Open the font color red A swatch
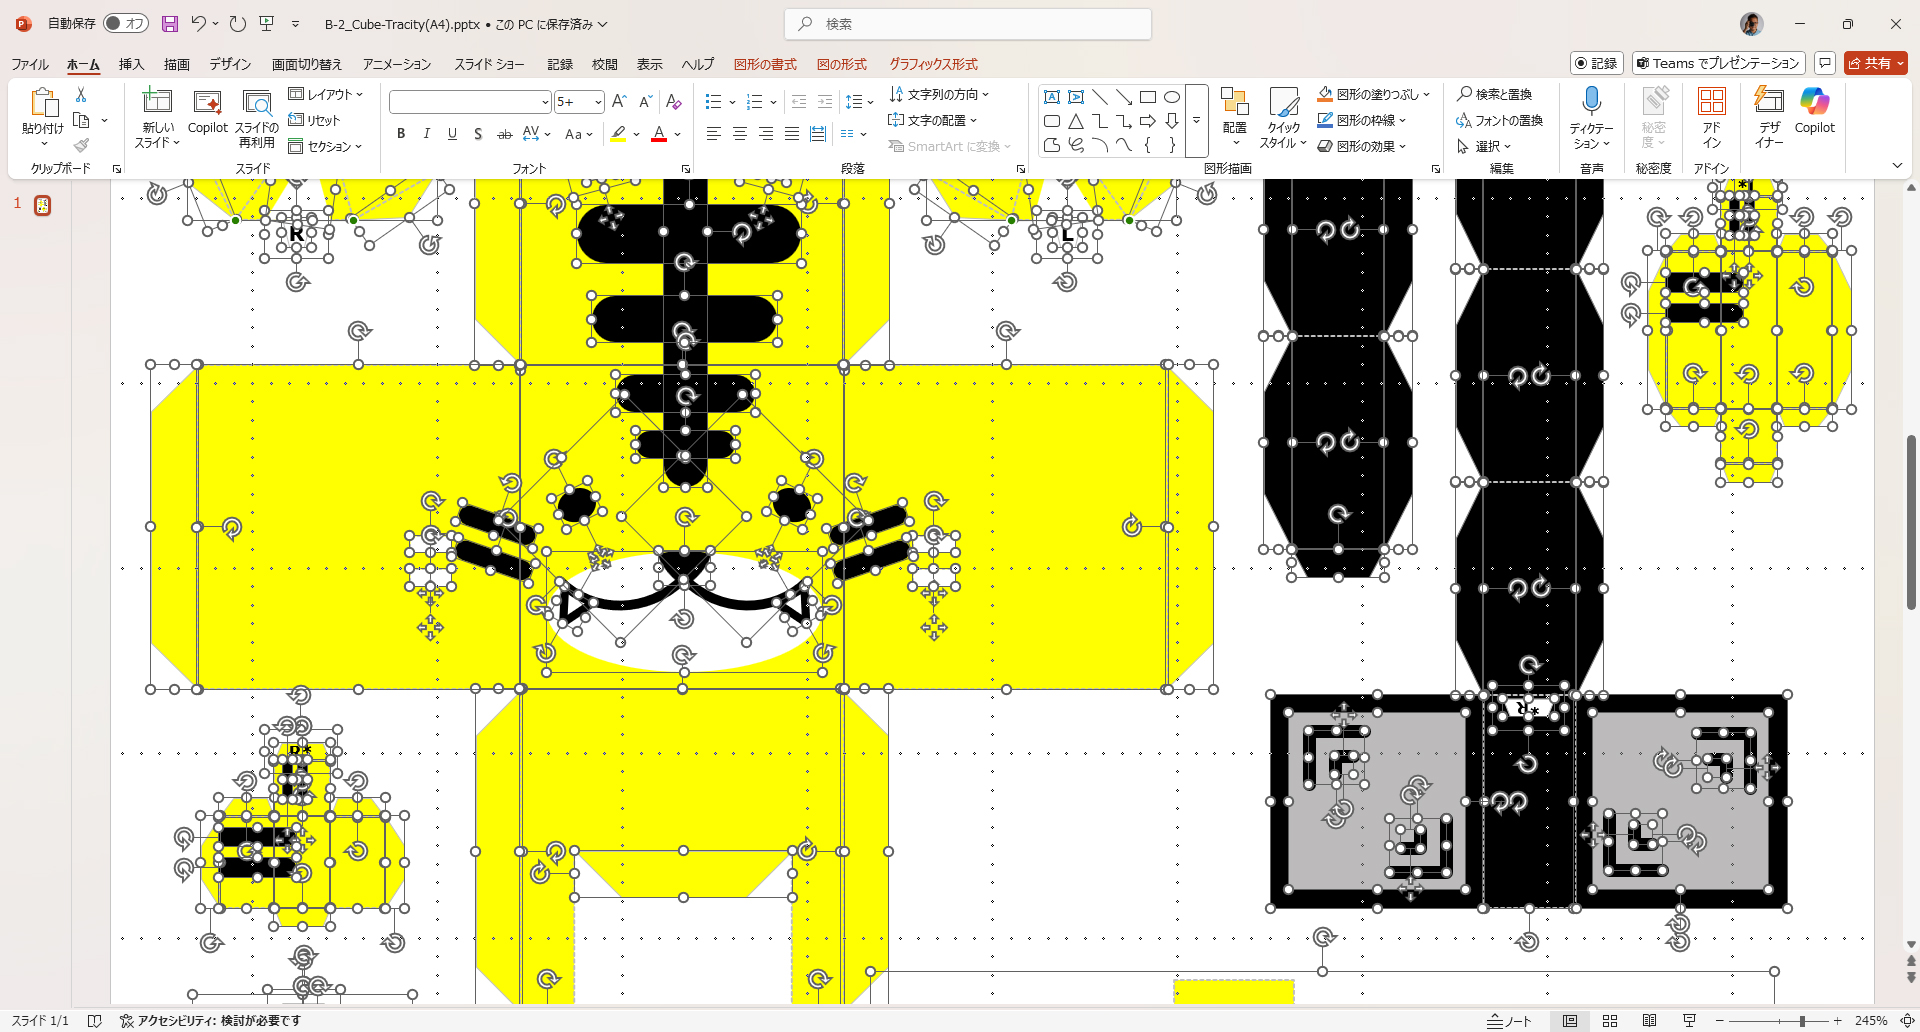 coord(659,134)
